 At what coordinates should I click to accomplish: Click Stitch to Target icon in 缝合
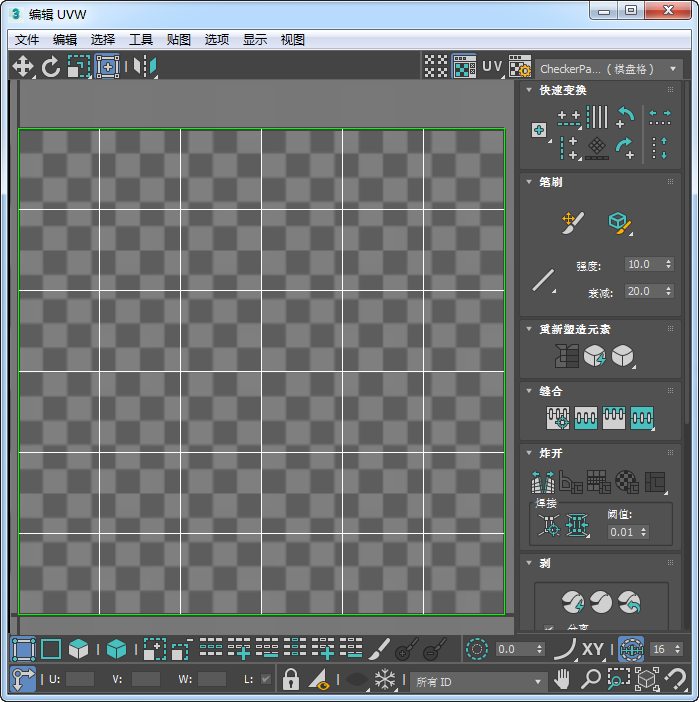[x=558, y=418]
